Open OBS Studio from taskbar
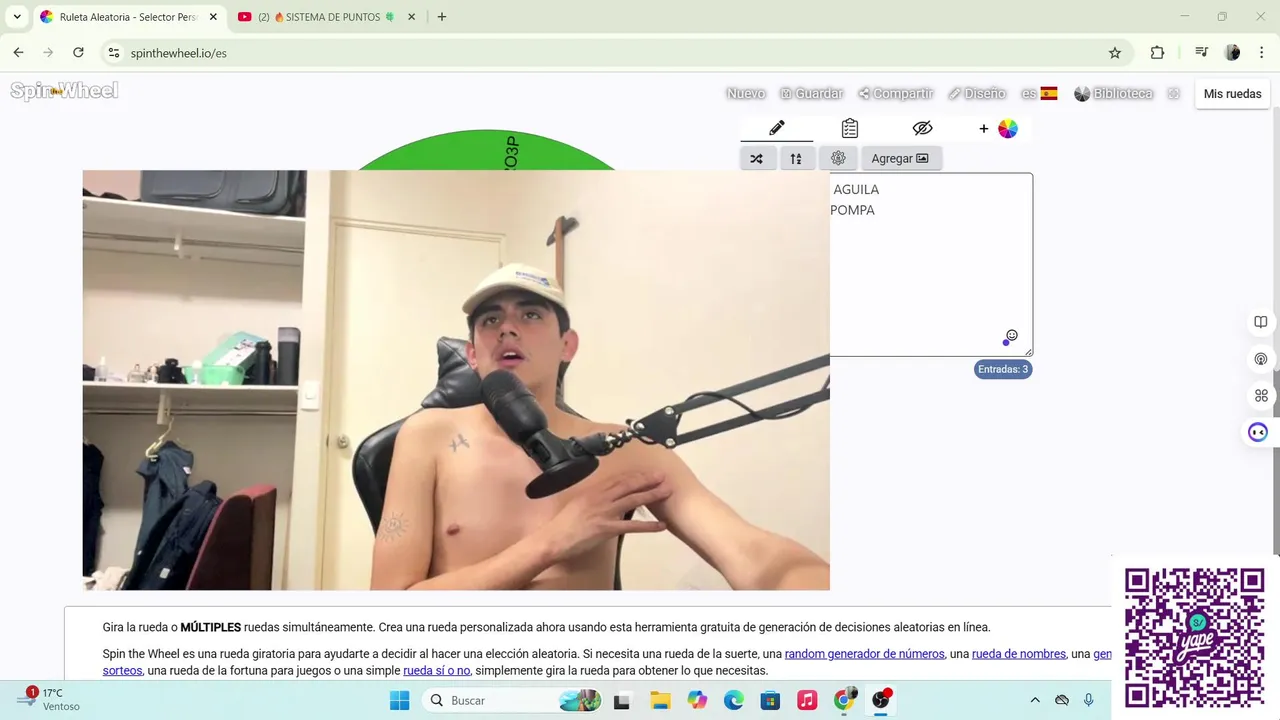 point(881,700)
